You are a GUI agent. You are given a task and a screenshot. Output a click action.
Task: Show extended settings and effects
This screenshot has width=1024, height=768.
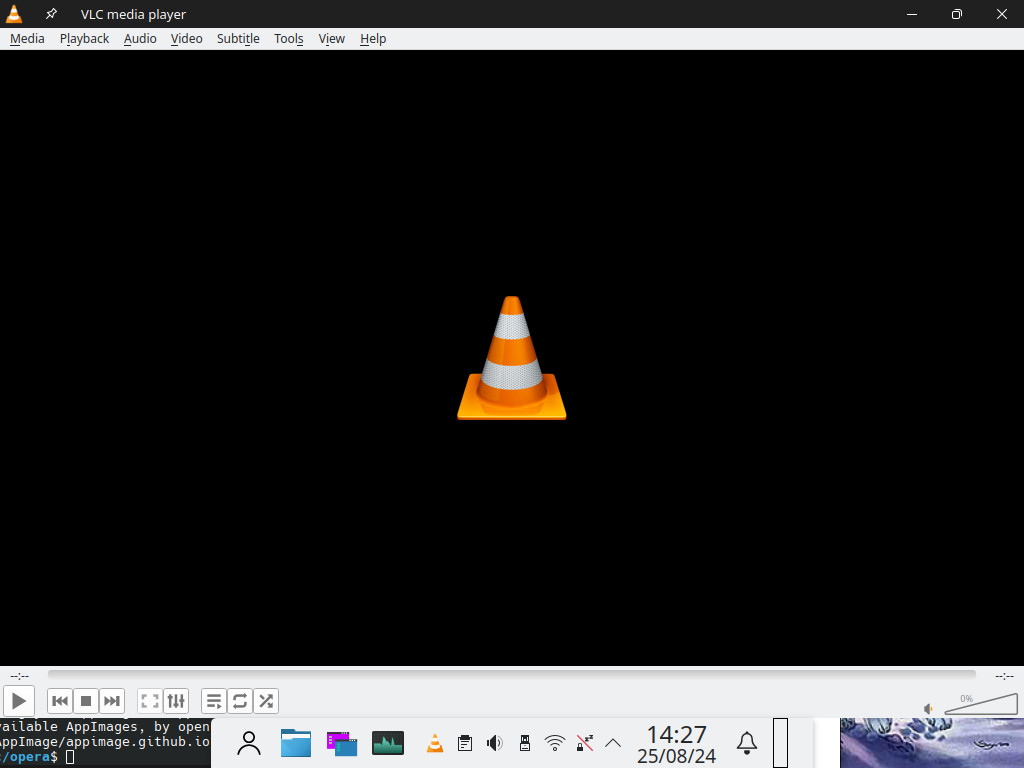(x=176, y=701)
